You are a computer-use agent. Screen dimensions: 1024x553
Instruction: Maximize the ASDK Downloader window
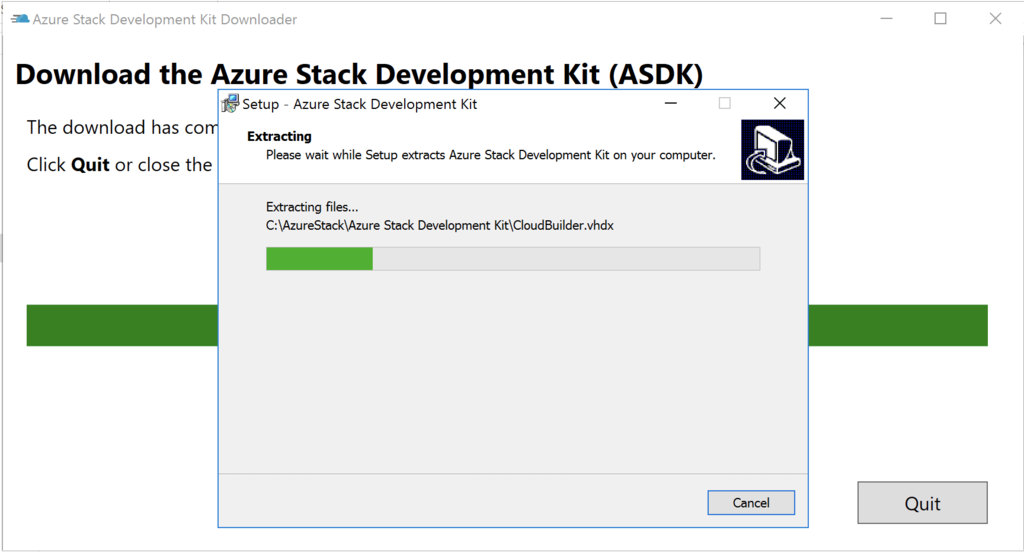point(940,19)
